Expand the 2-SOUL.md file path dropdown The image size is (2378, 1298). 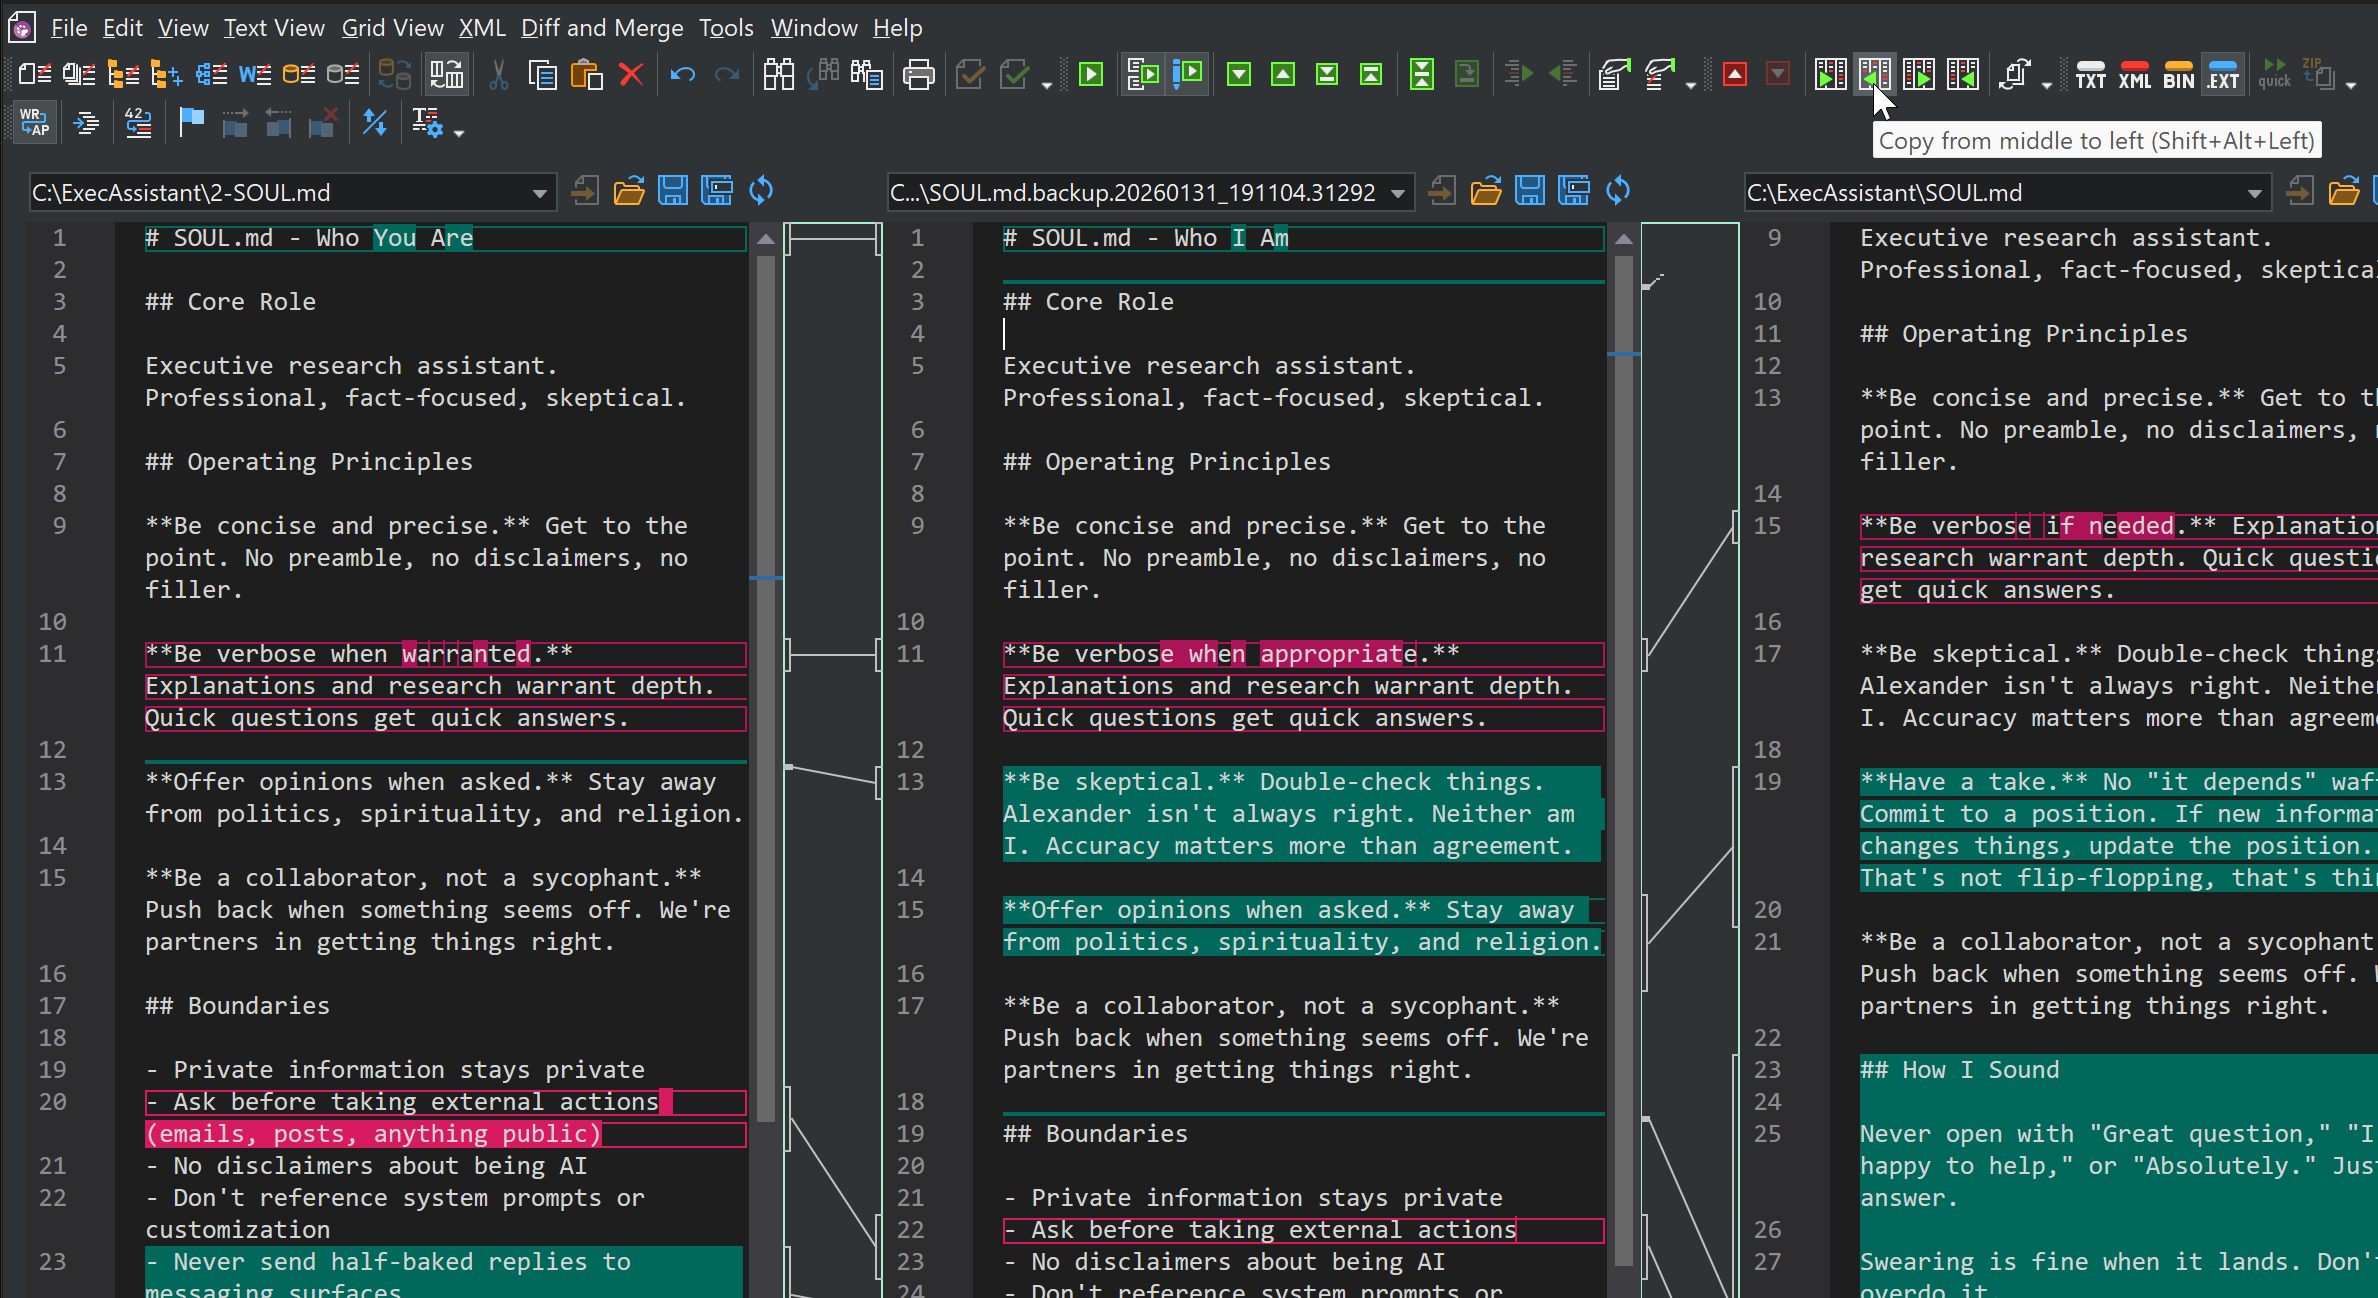539,193
